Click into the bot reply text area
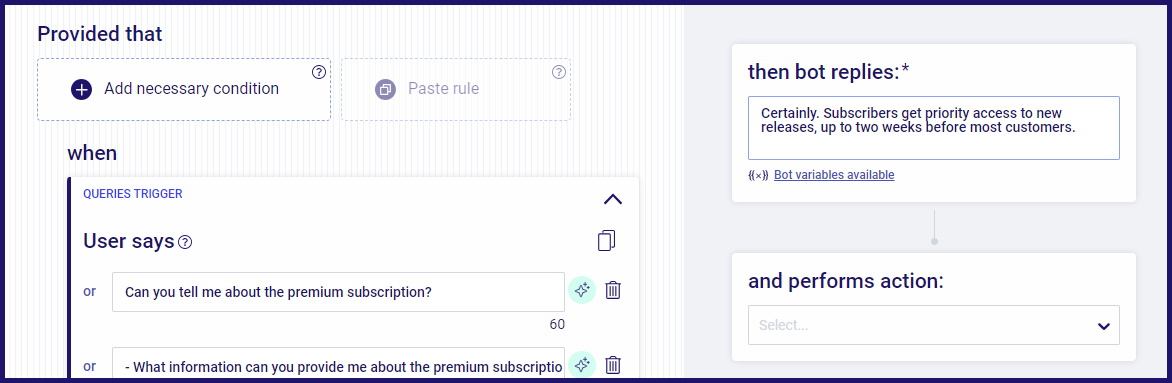The image size is (1172, 383). coord(934,128)
